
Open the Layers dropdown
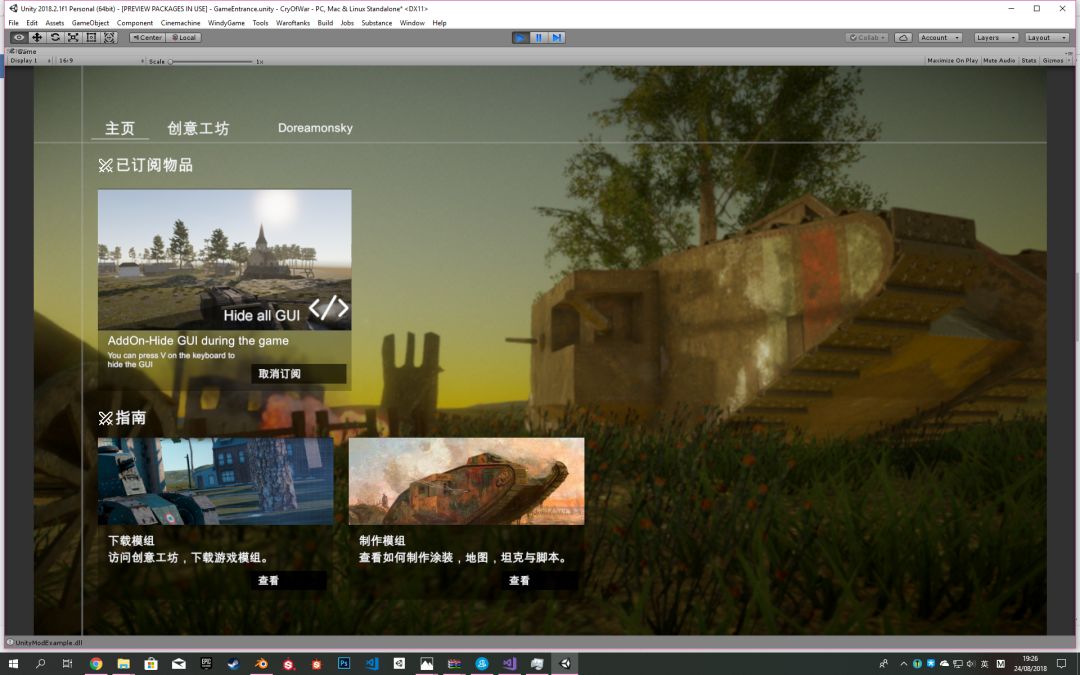(x=996, y=37)
